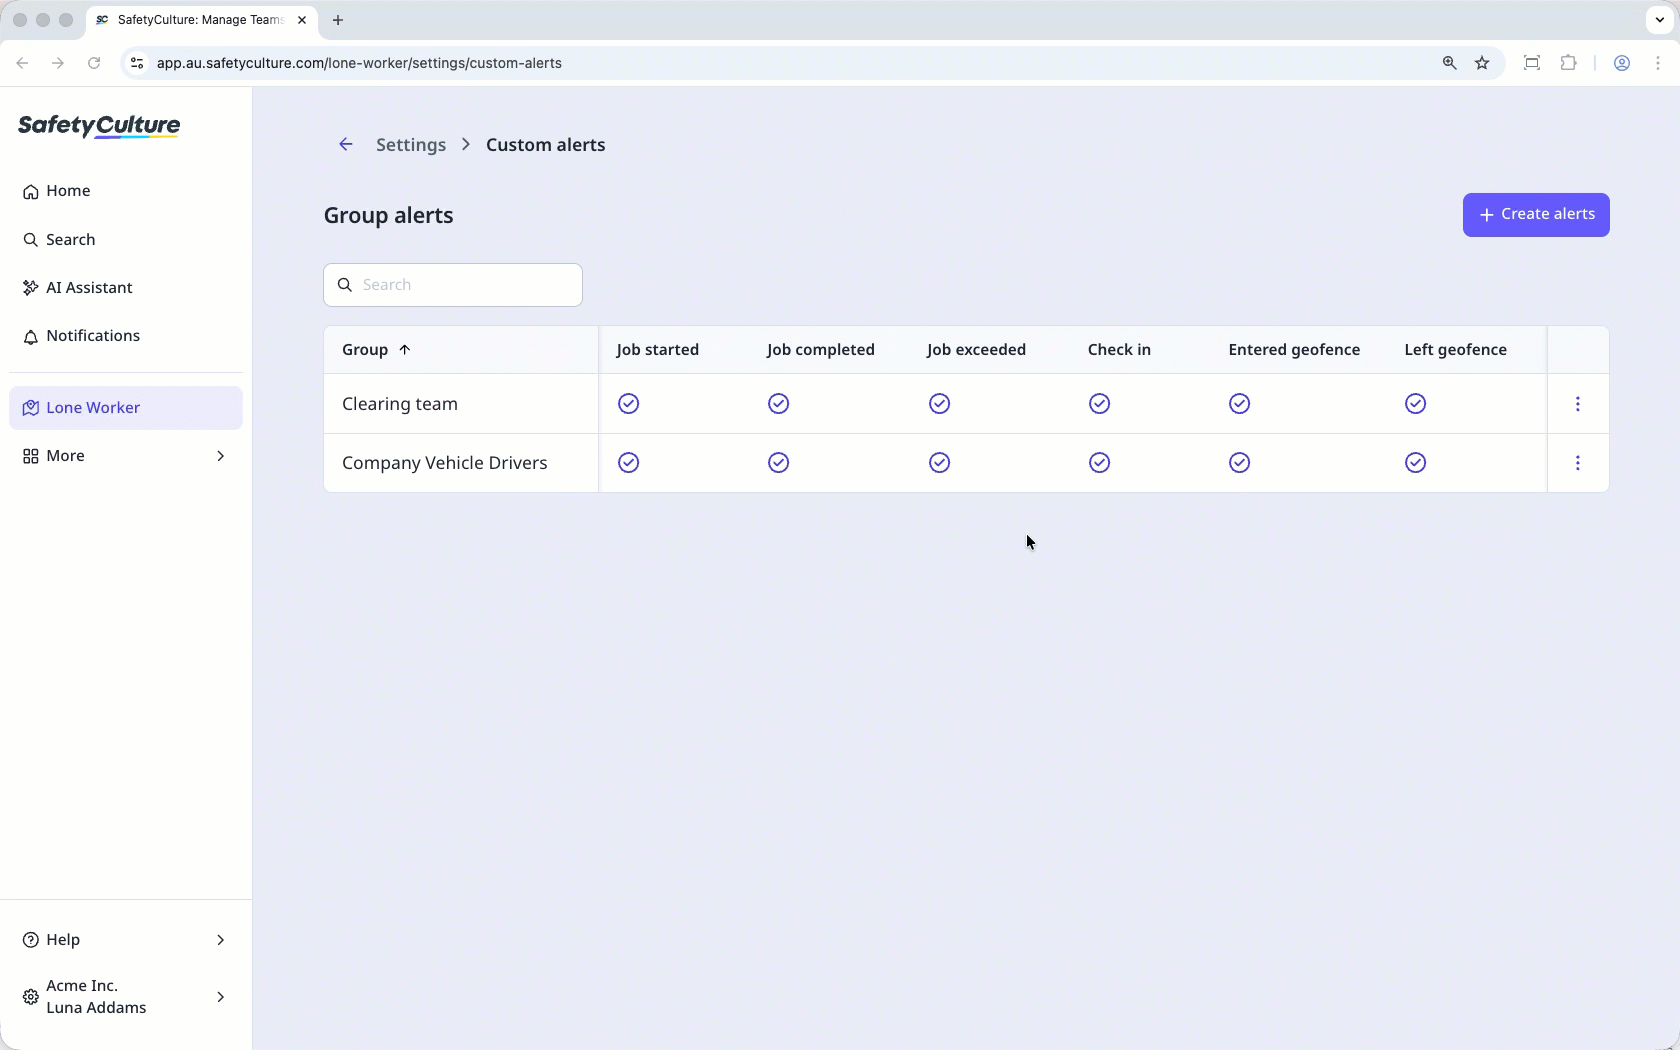Open the browser extensions puzzle icon
The height and width of the screenshot is (1050, 1680).
[1568, 63]
